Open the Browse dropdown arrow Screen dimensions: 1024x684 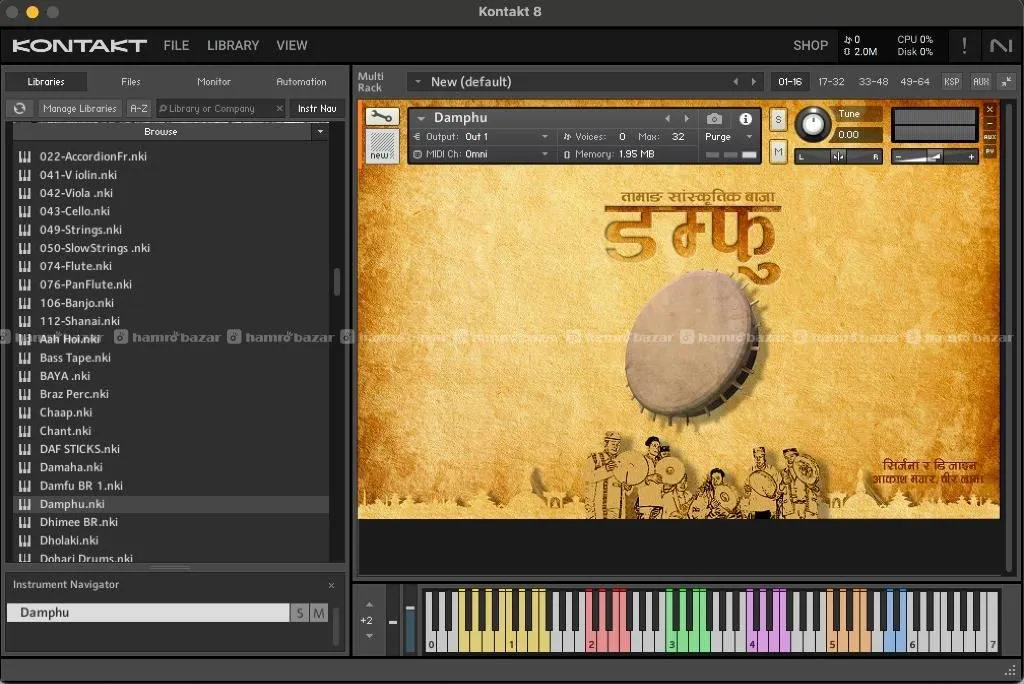[320, 131]
